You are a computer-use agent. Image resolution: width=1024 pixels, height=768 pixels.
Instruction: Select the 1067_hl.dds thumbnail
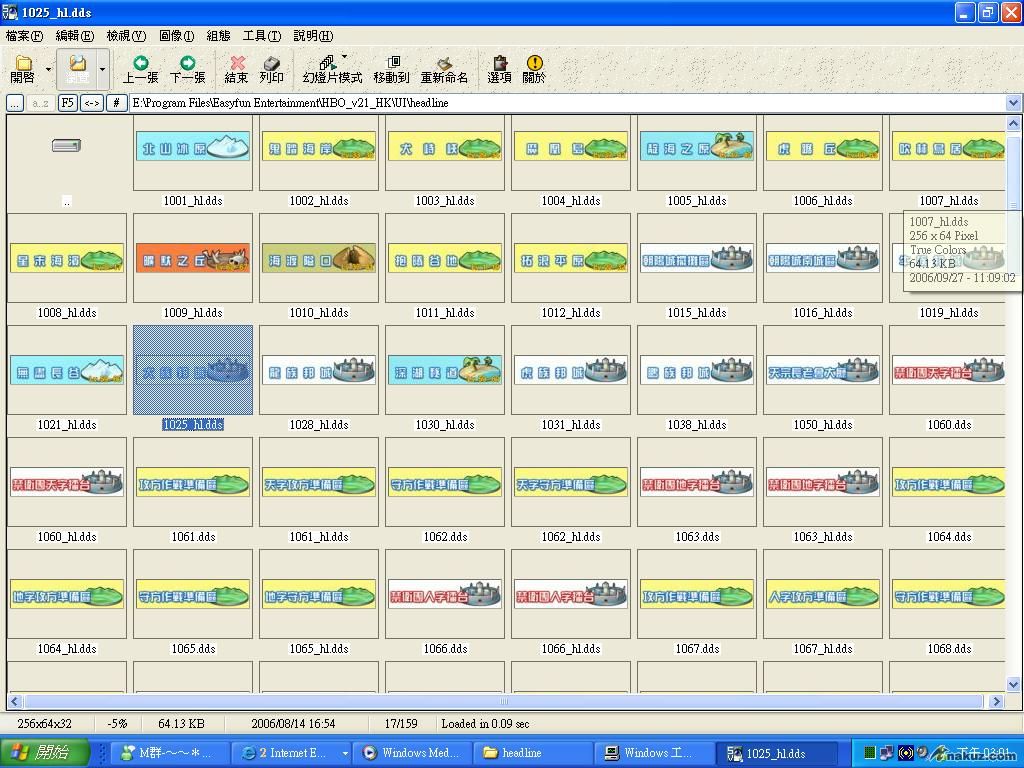click(823, 594)
